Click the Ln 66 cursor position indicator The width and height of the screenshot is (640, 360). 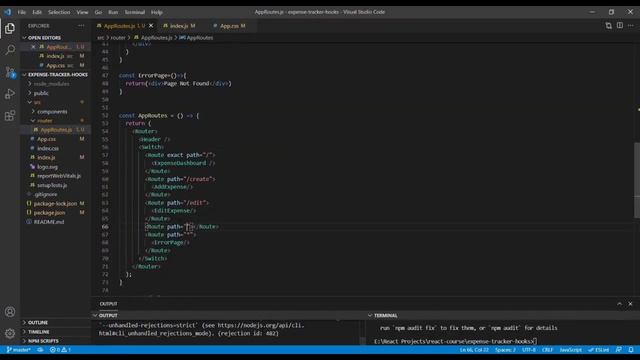474,350
